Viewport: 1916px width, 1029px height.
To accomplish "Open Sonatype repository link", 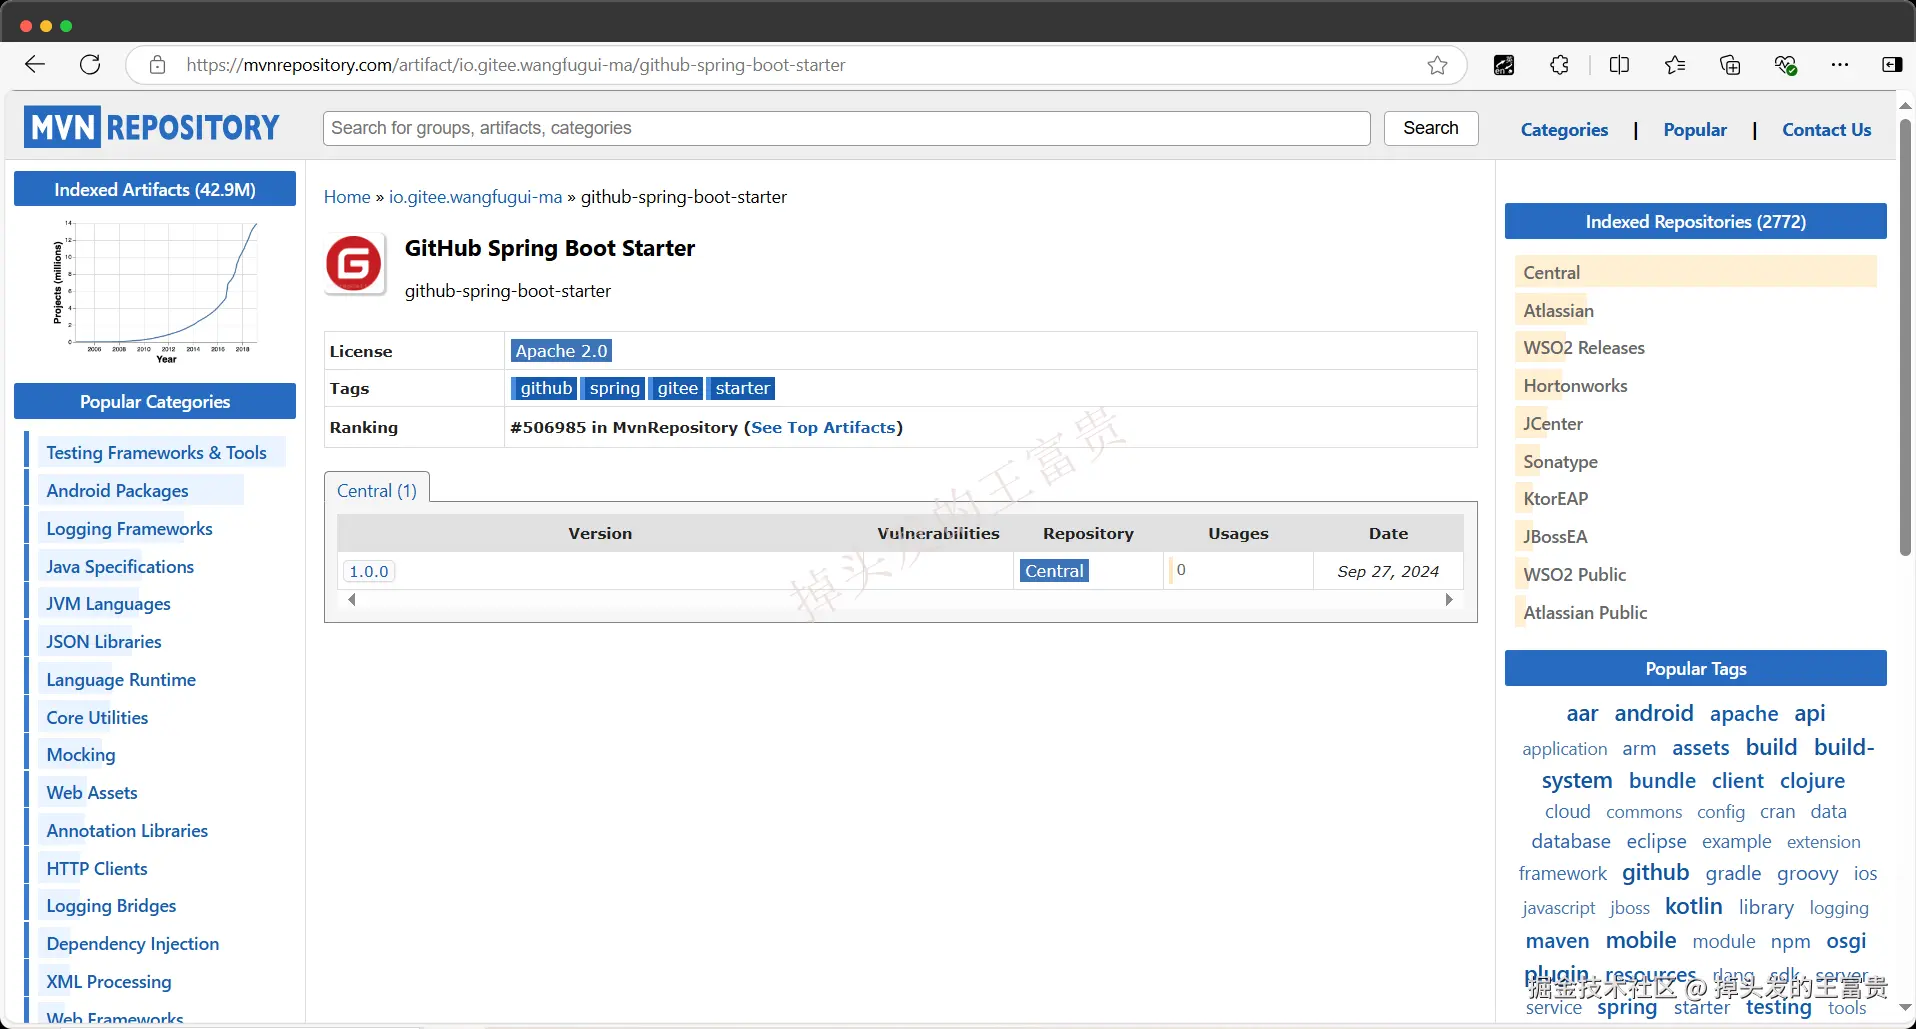I will coord(1561,462).
